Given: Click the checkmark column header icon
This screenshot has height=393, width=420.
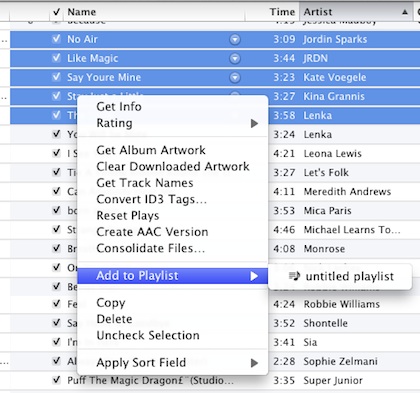Looking at the screenshot, I should coord(57,12).
